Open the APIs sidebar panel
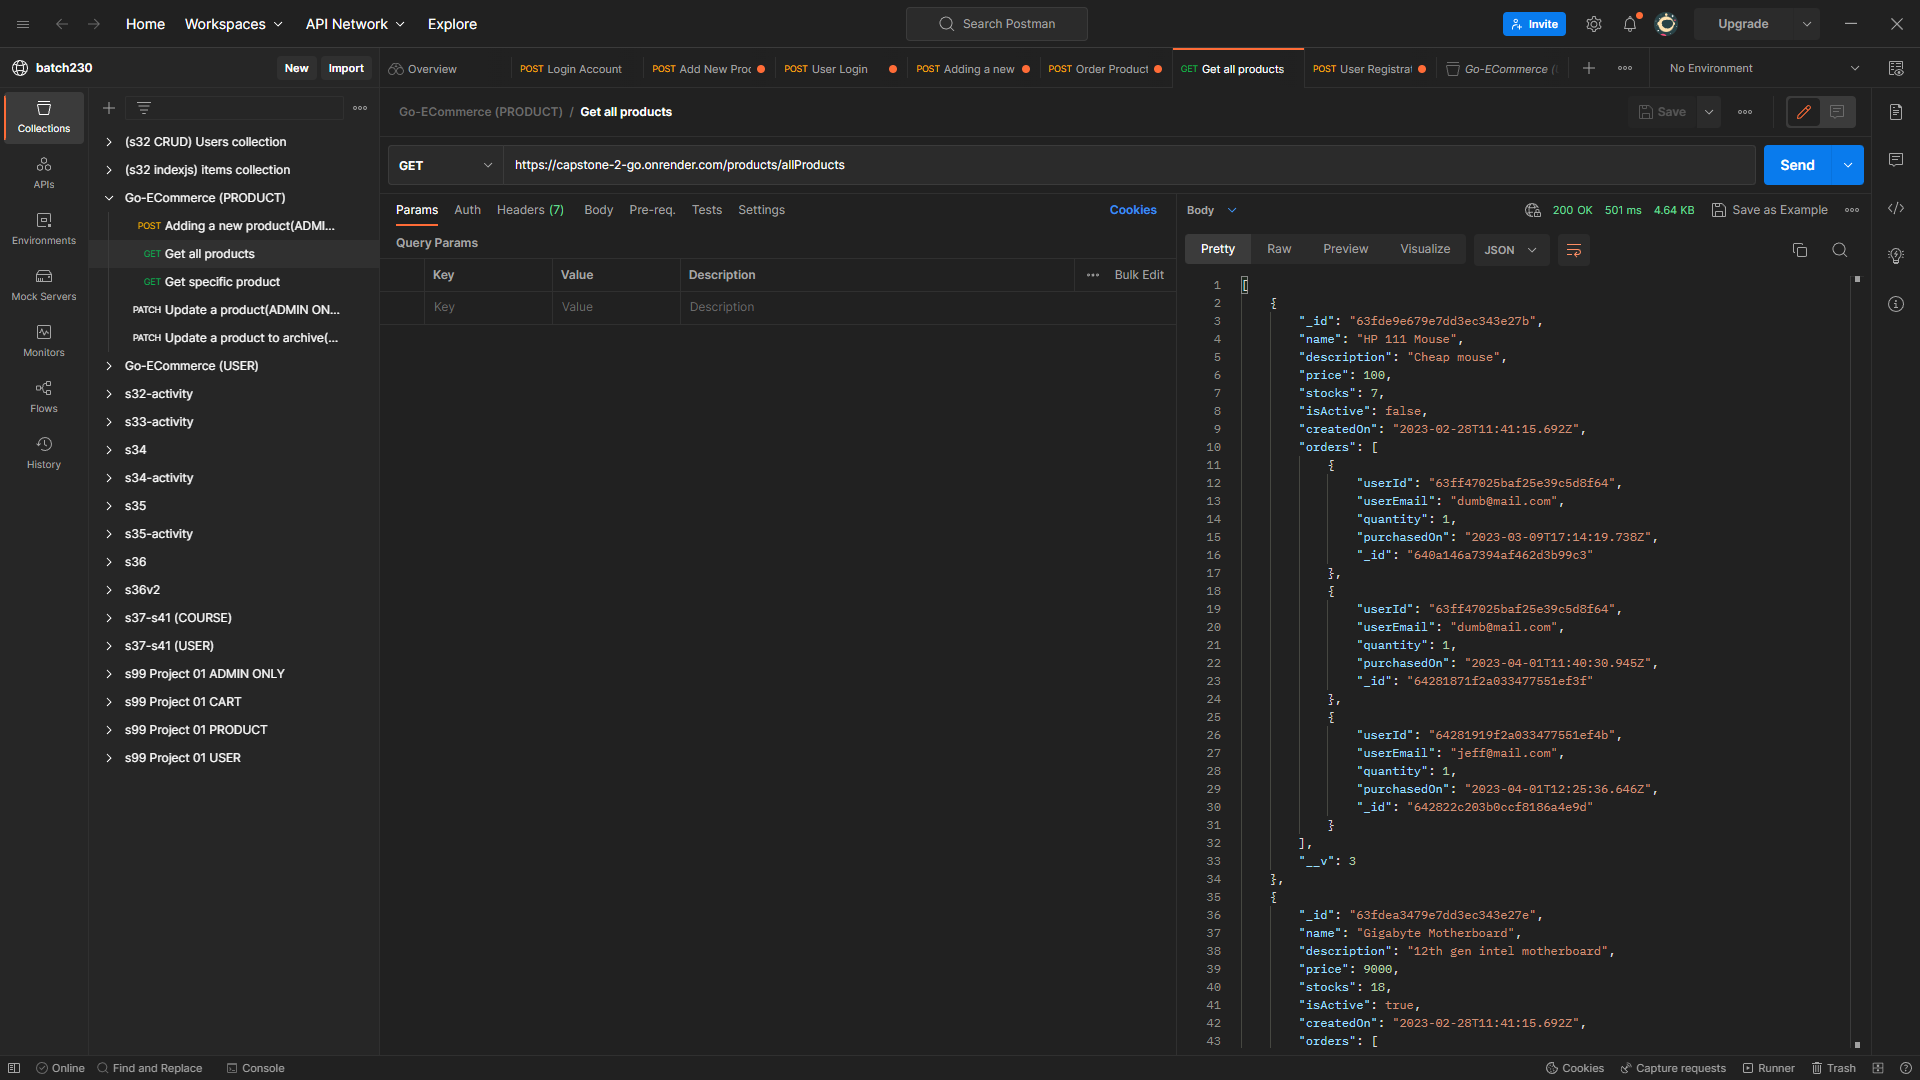1920x1080 pixels. (x=44, y=173)
